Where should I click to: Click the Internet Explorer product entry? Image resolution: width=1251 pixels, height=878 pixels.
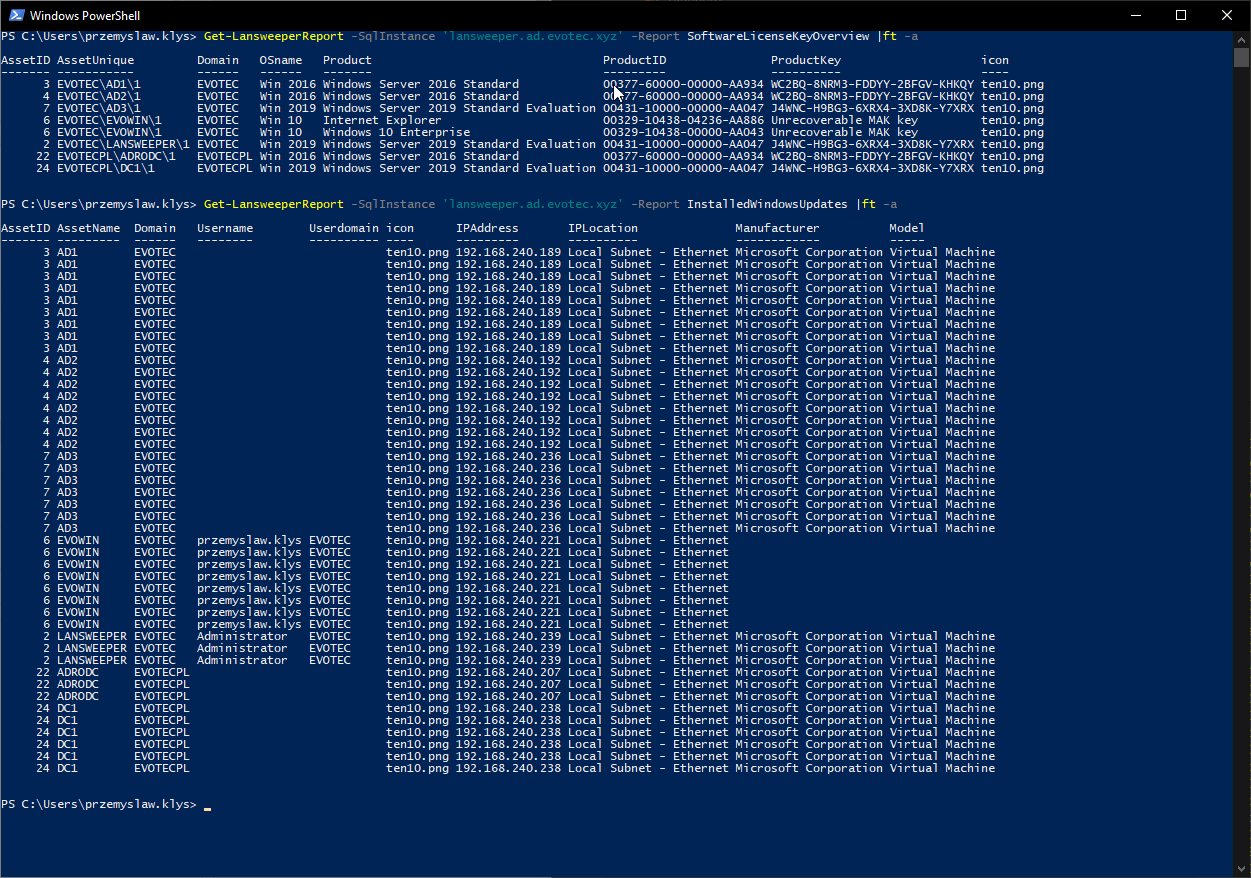click(x=381, y=120)
